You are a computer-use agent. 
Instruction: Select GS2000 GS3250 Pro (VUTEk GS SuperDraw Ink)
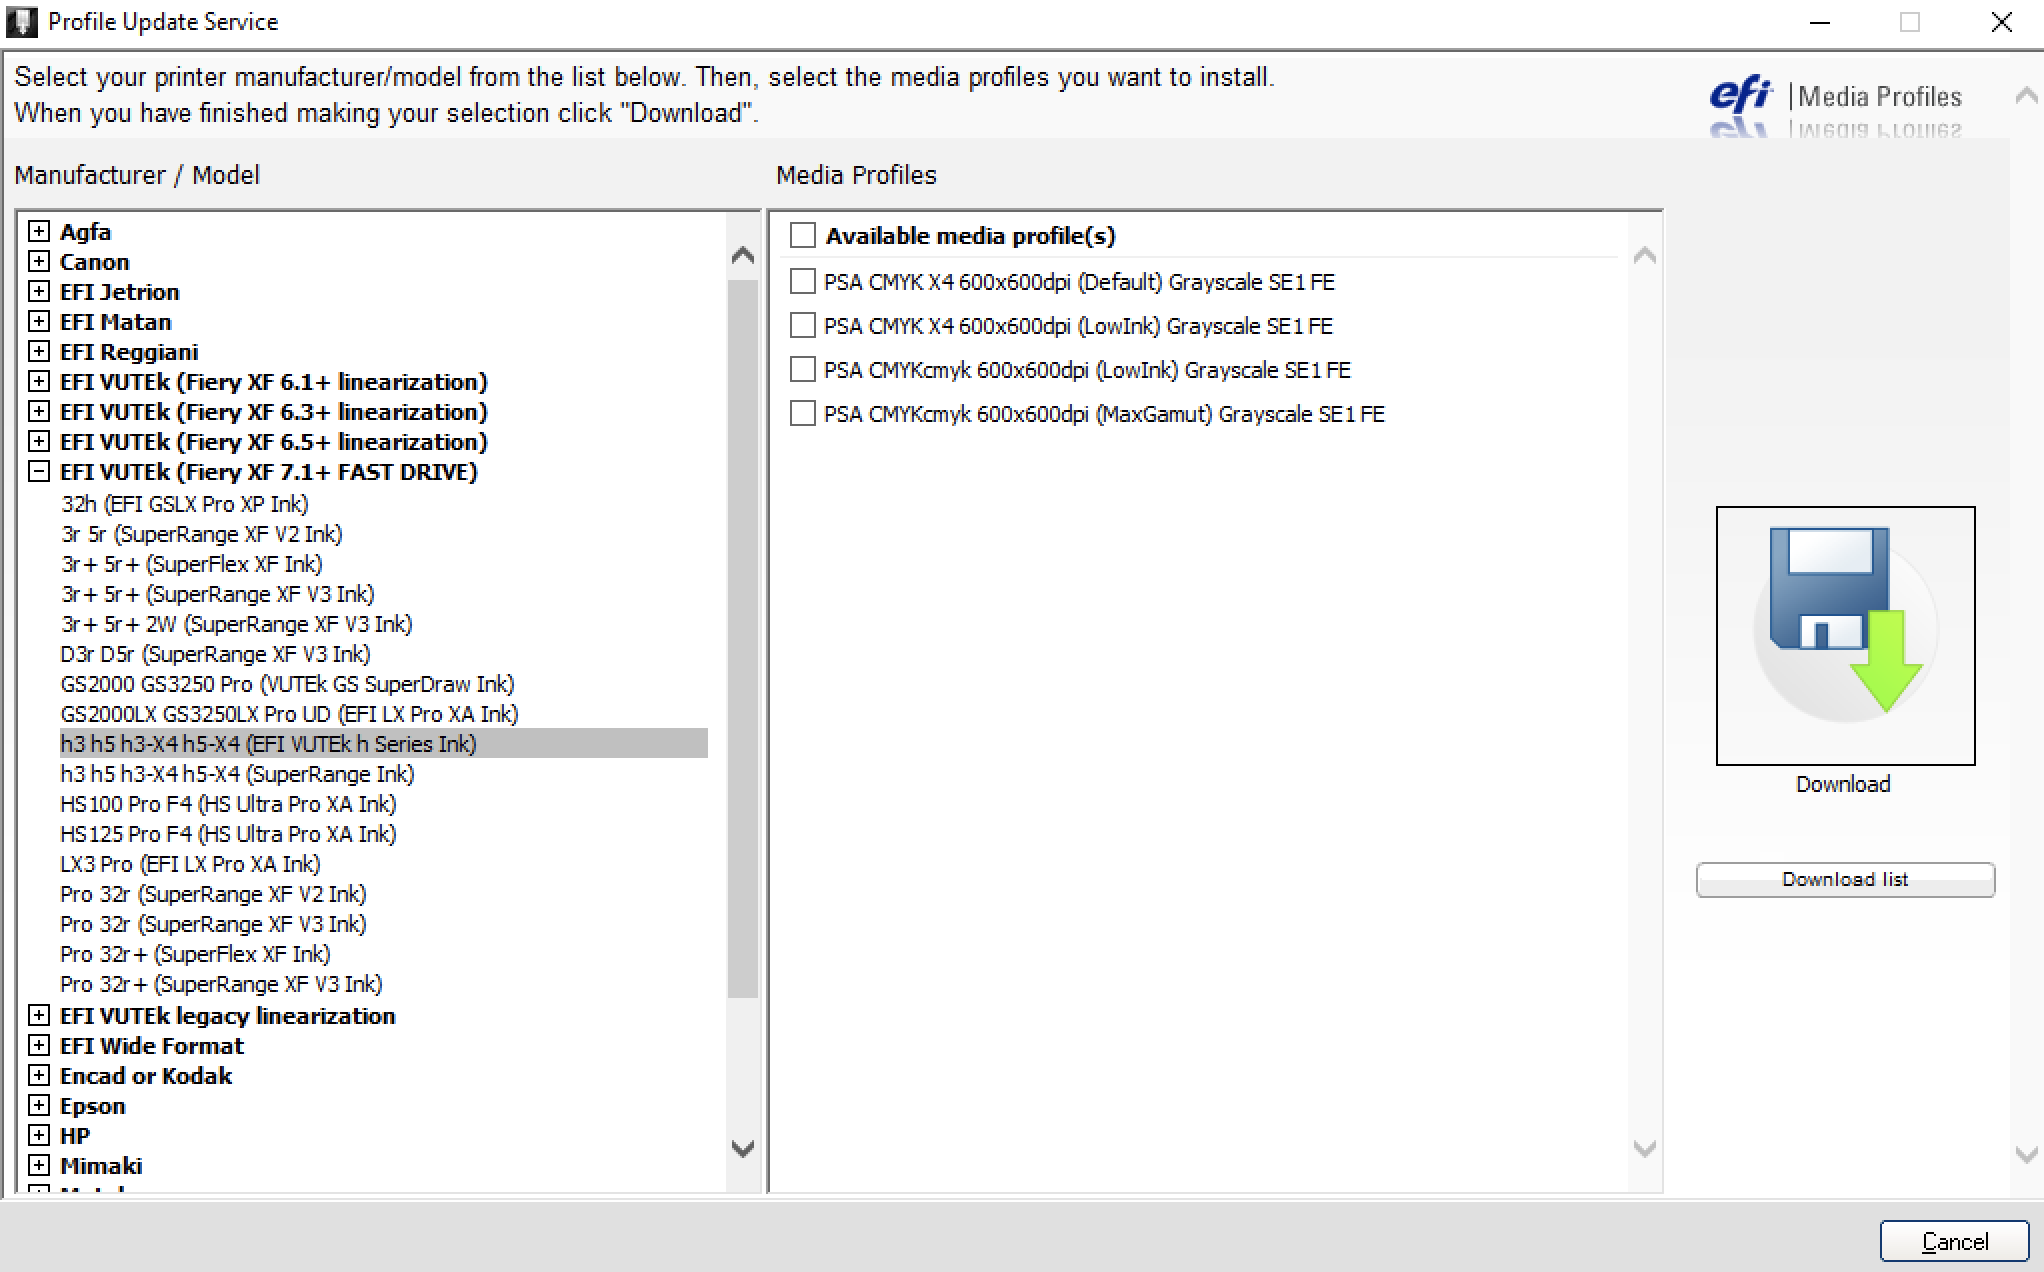tap(287, 684)
